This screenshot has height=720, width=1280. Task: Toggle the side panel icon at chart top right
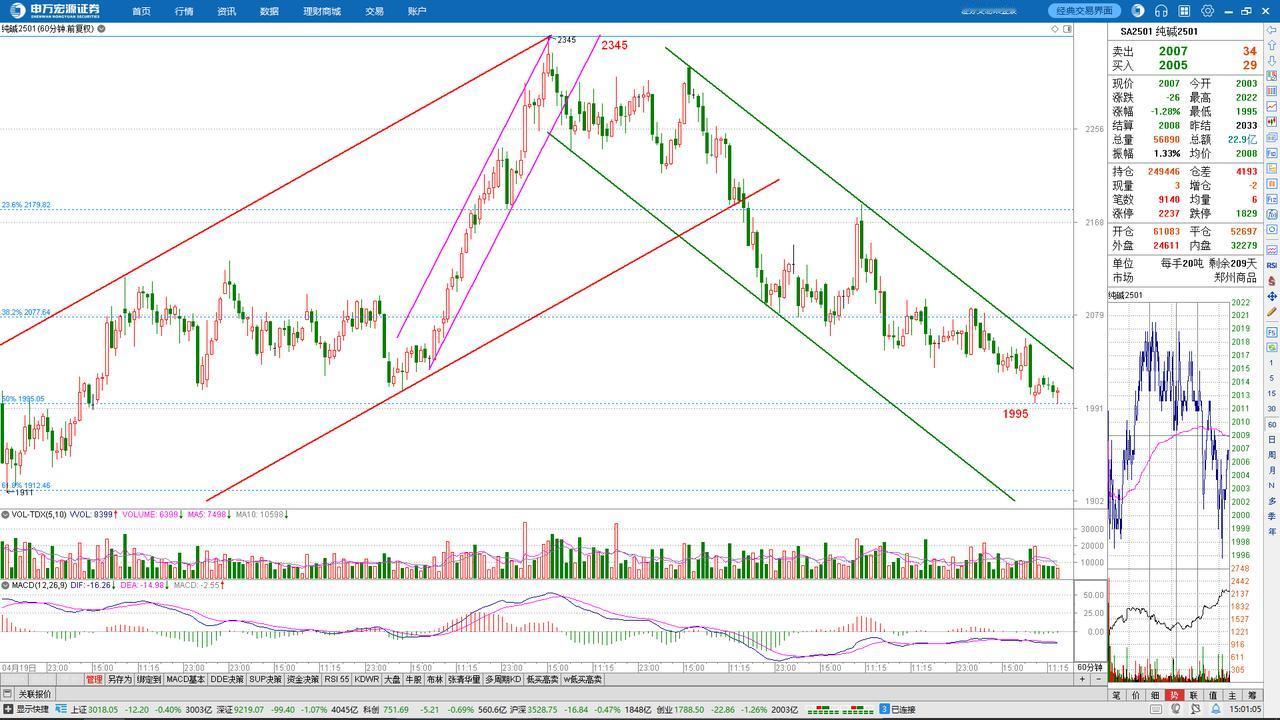[1067, 29]
